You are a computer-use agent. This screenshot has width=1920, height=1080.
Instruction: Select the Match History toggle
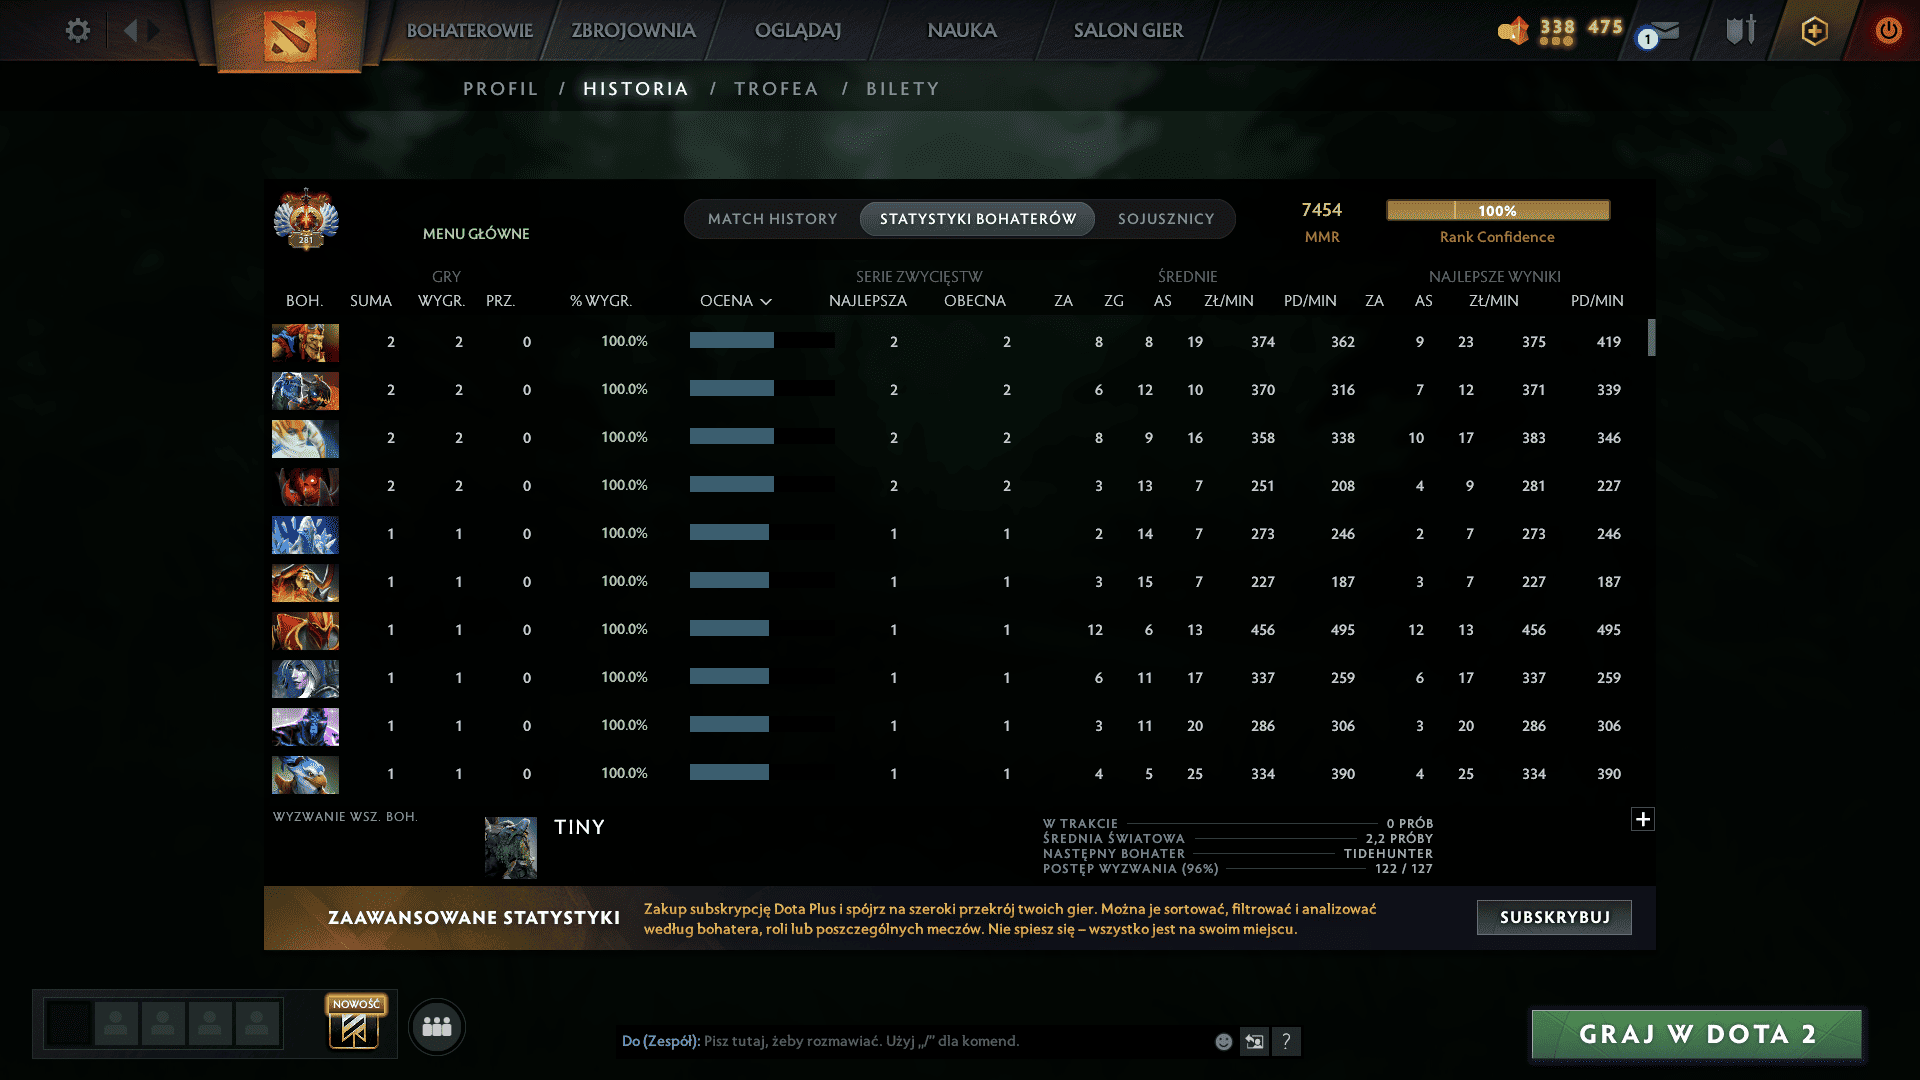(772, 219)
